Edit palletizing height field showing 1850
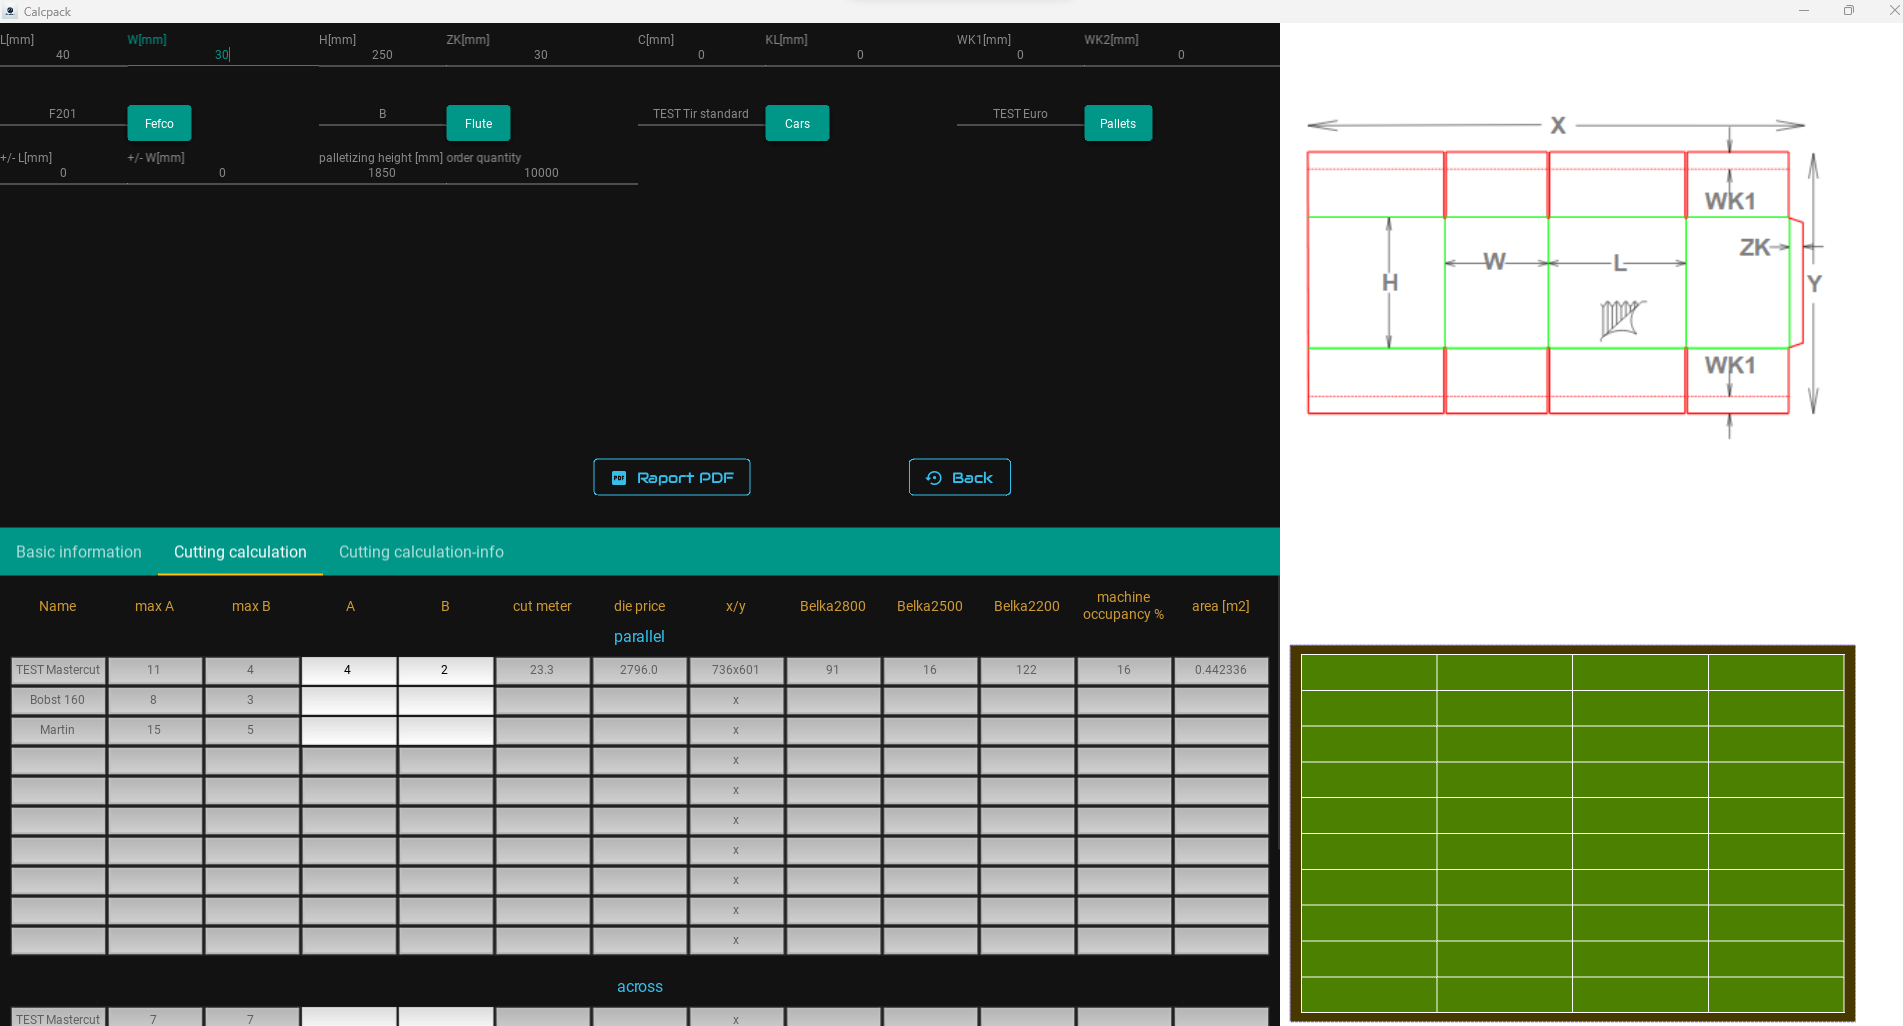 tap(382, 173)
